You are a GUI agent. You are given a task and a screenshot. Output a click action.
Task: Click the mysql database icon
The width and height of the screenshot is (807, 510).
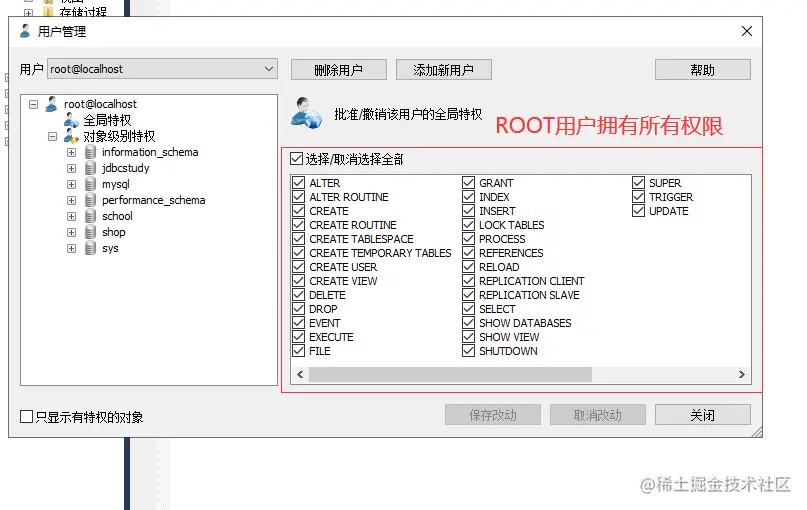(91, 184)
